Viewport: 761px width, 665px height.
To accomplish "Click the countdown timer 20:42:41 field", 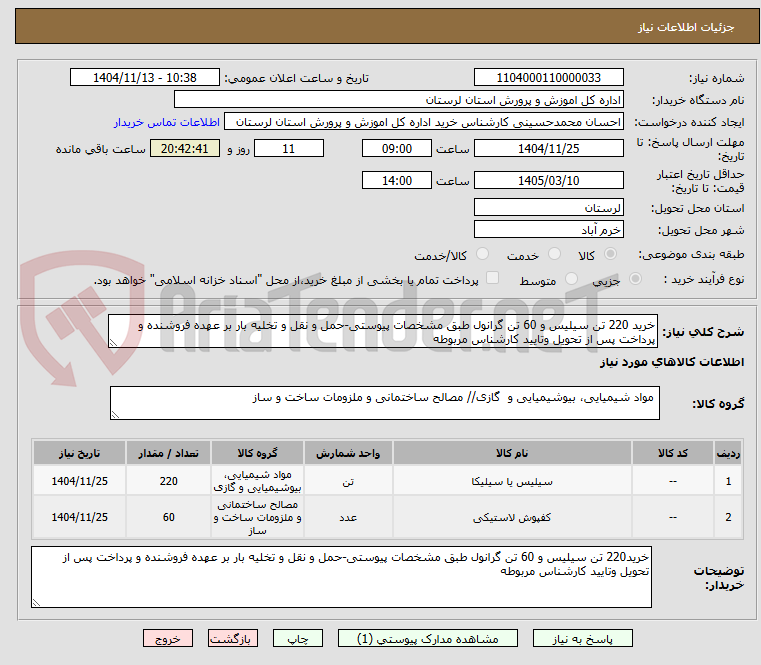I will 184,149.
